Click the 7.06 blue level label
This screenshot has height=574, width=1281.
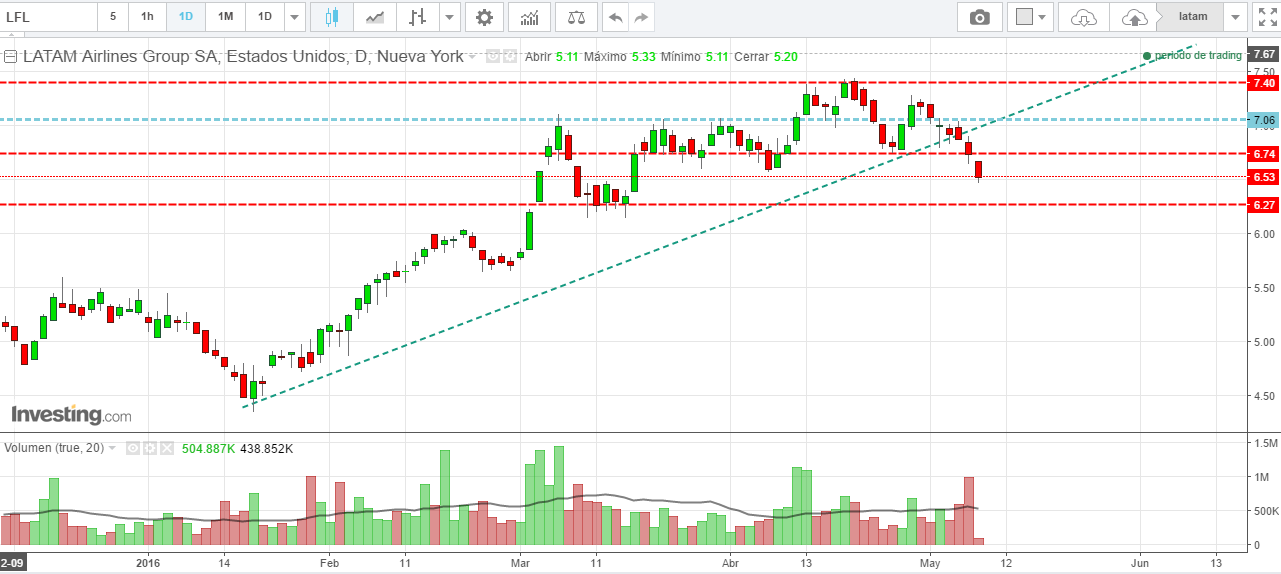click(1264, 120)
